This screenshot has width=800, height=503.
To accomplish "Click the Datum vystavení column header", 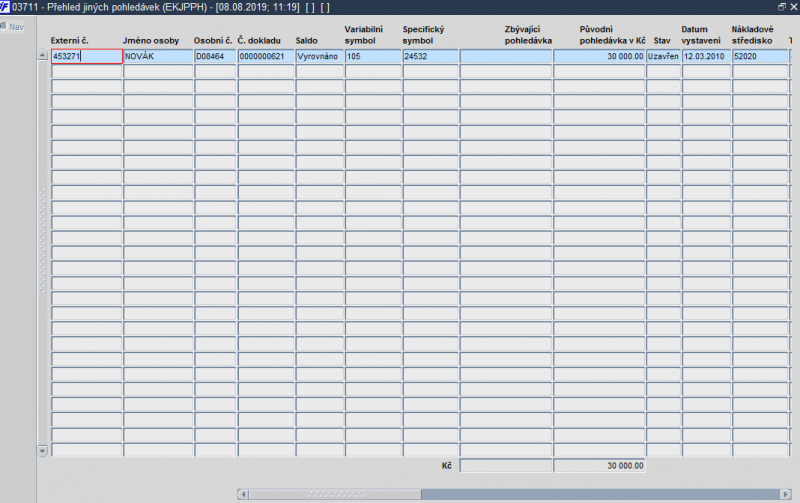I will pyautogui.click(x=701, y=35).
